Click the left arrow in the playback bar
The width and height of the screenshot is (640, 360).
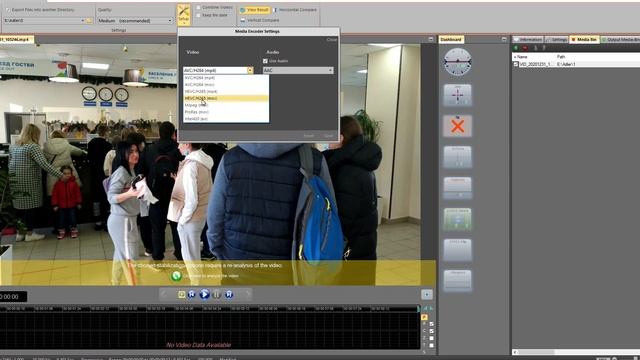(x=164, y=294)
